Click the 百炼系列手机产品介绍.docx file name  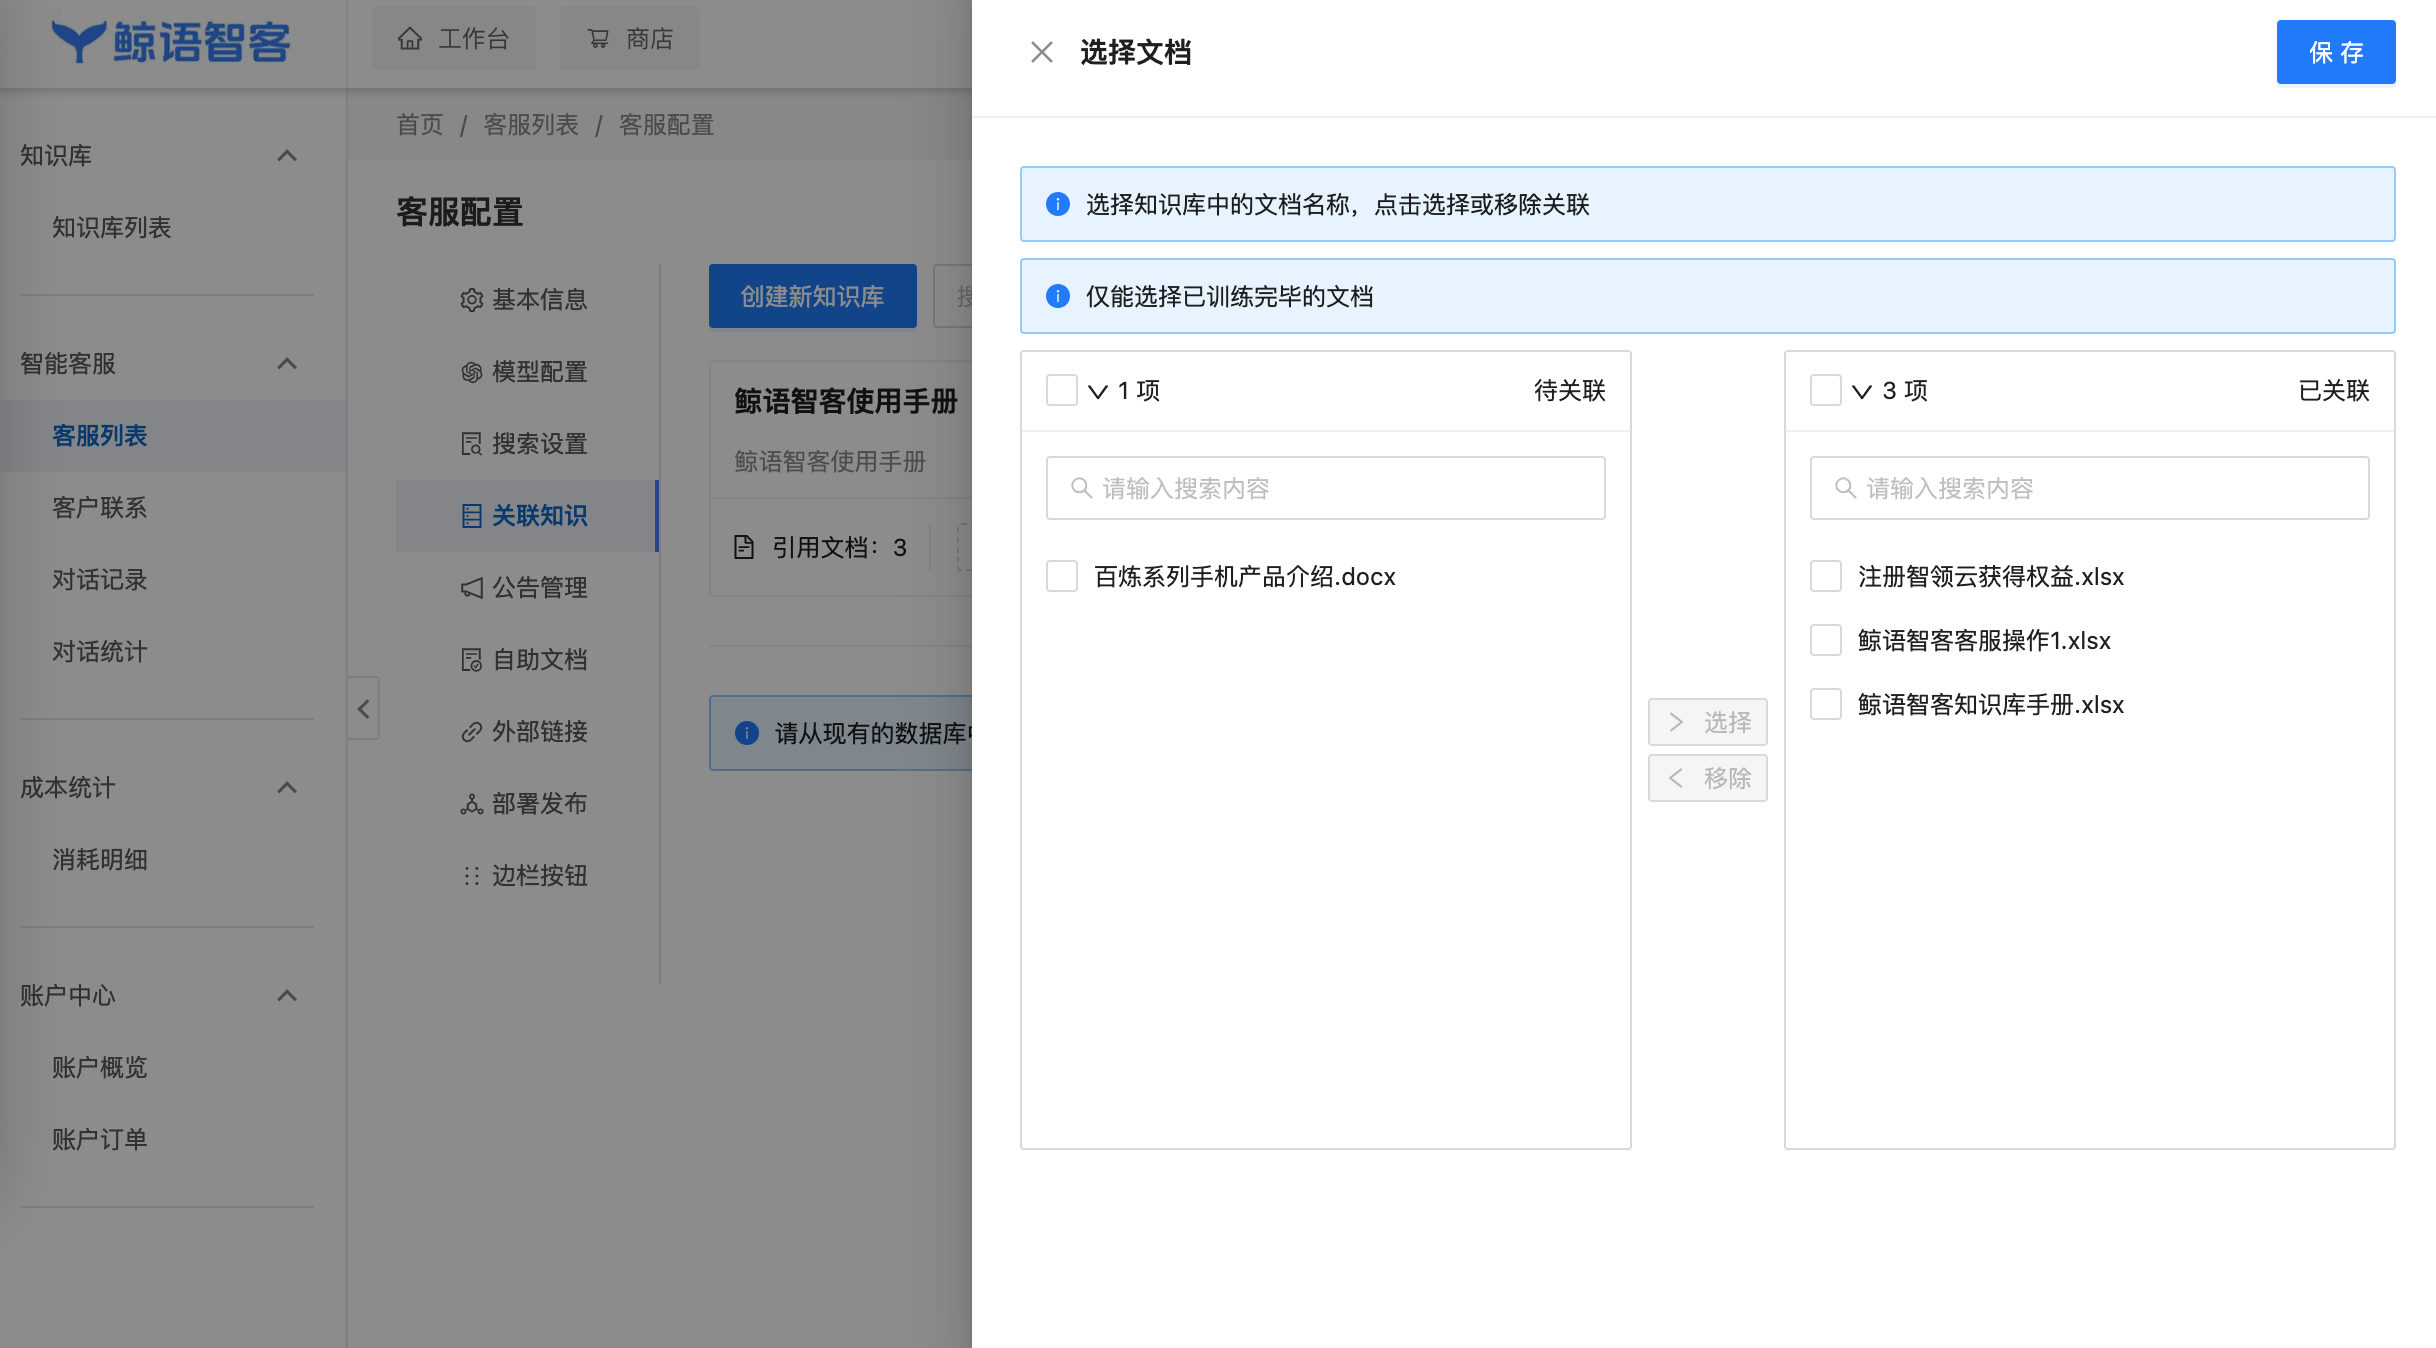[1245, 577]
